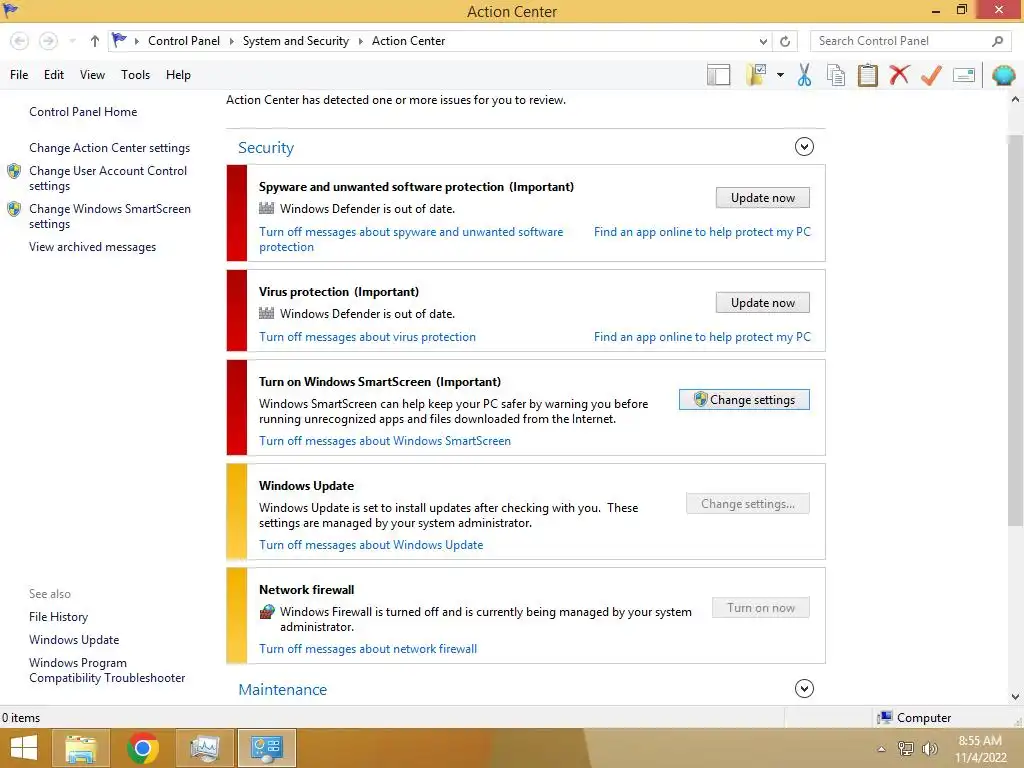Refresh the Action Center page
This screenshot has height=768, width=1024.
pyautogui.click(x=785, y=41)
